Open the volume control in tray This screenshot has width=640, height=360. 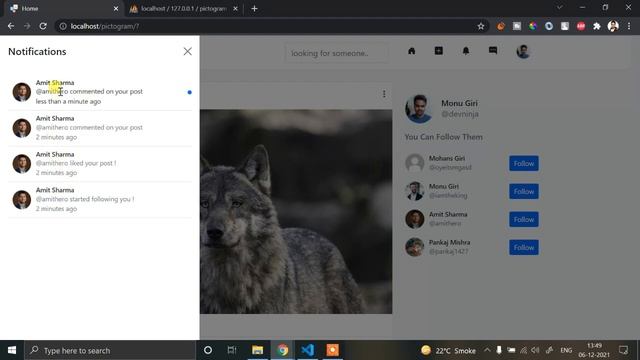pyautogui.click(x=536, y=350)
